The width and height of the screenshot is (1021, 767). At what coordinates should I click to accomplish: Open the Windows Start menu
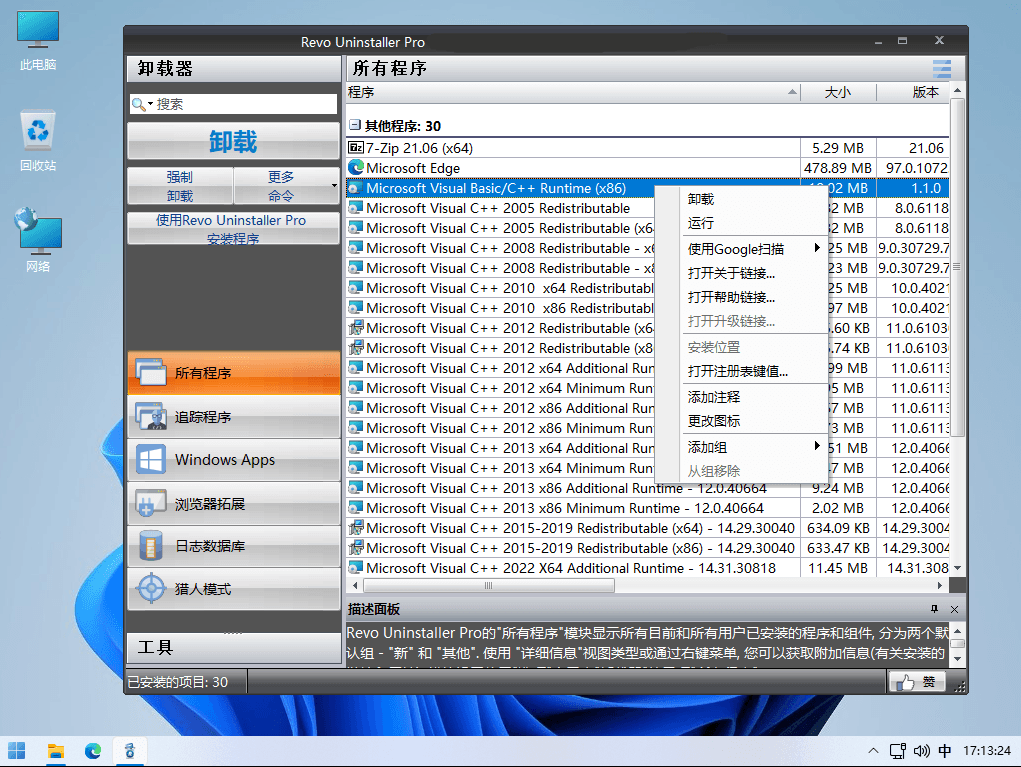[x=17, y=751]
